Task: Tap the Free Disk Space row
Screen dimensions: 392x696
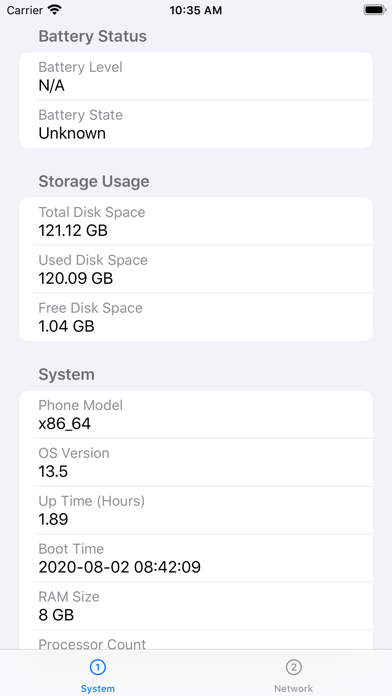Action: point(196,317)
